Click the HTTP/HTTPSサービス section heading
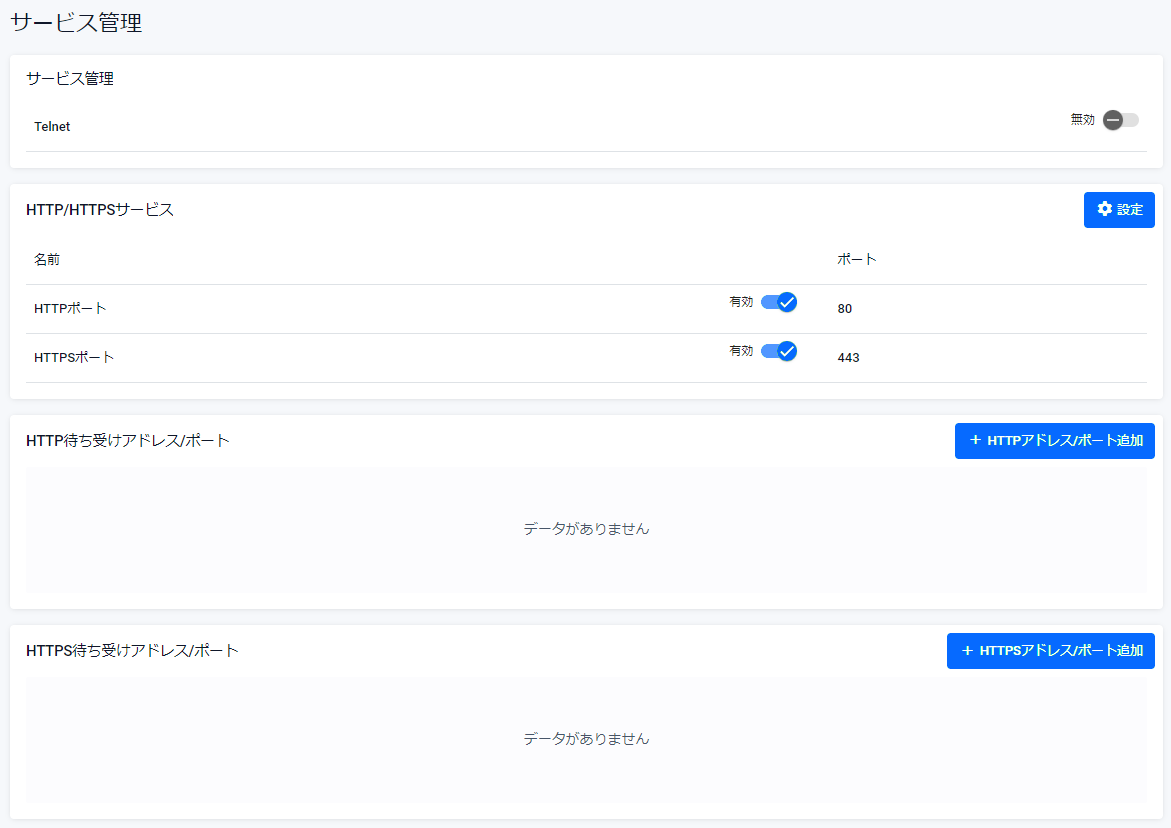1171x828 pixels. 100,210
